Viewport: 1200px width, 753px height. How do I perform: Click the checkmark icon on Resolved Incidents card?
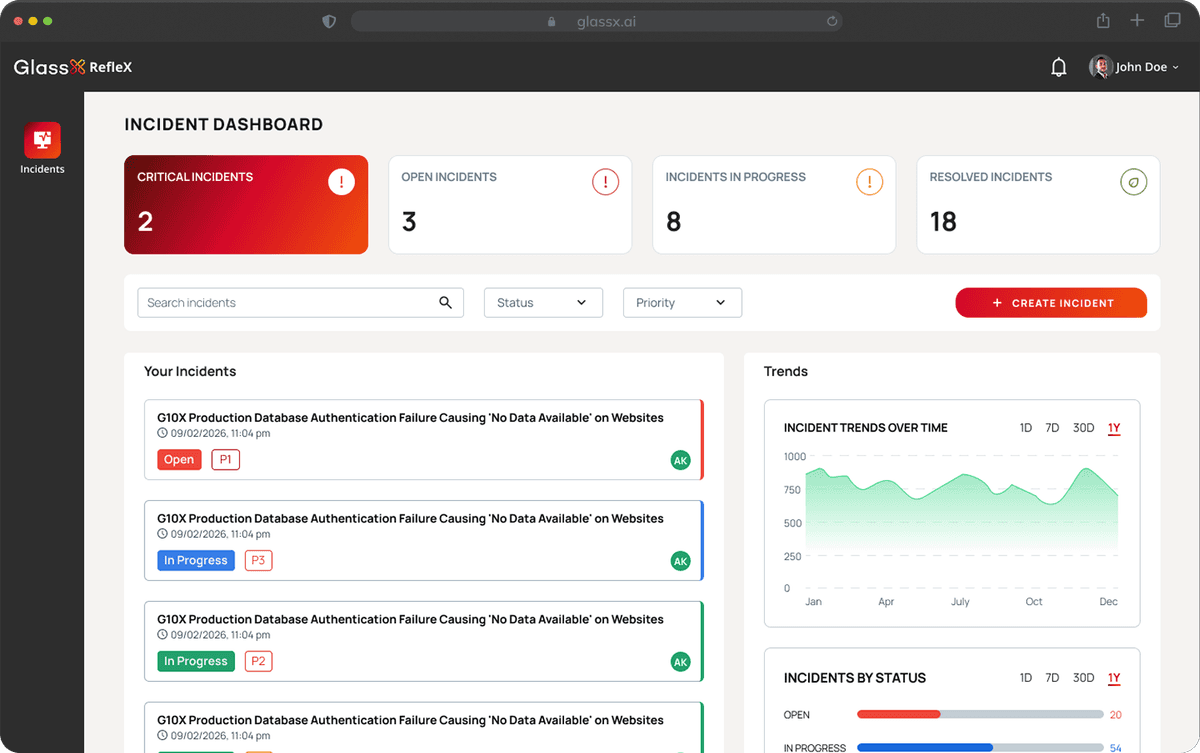point(1133,181)
